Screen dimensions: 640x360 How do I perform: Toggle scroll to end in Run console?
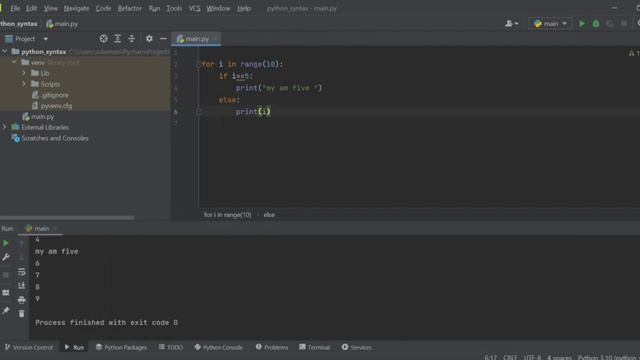coord(22,286)
